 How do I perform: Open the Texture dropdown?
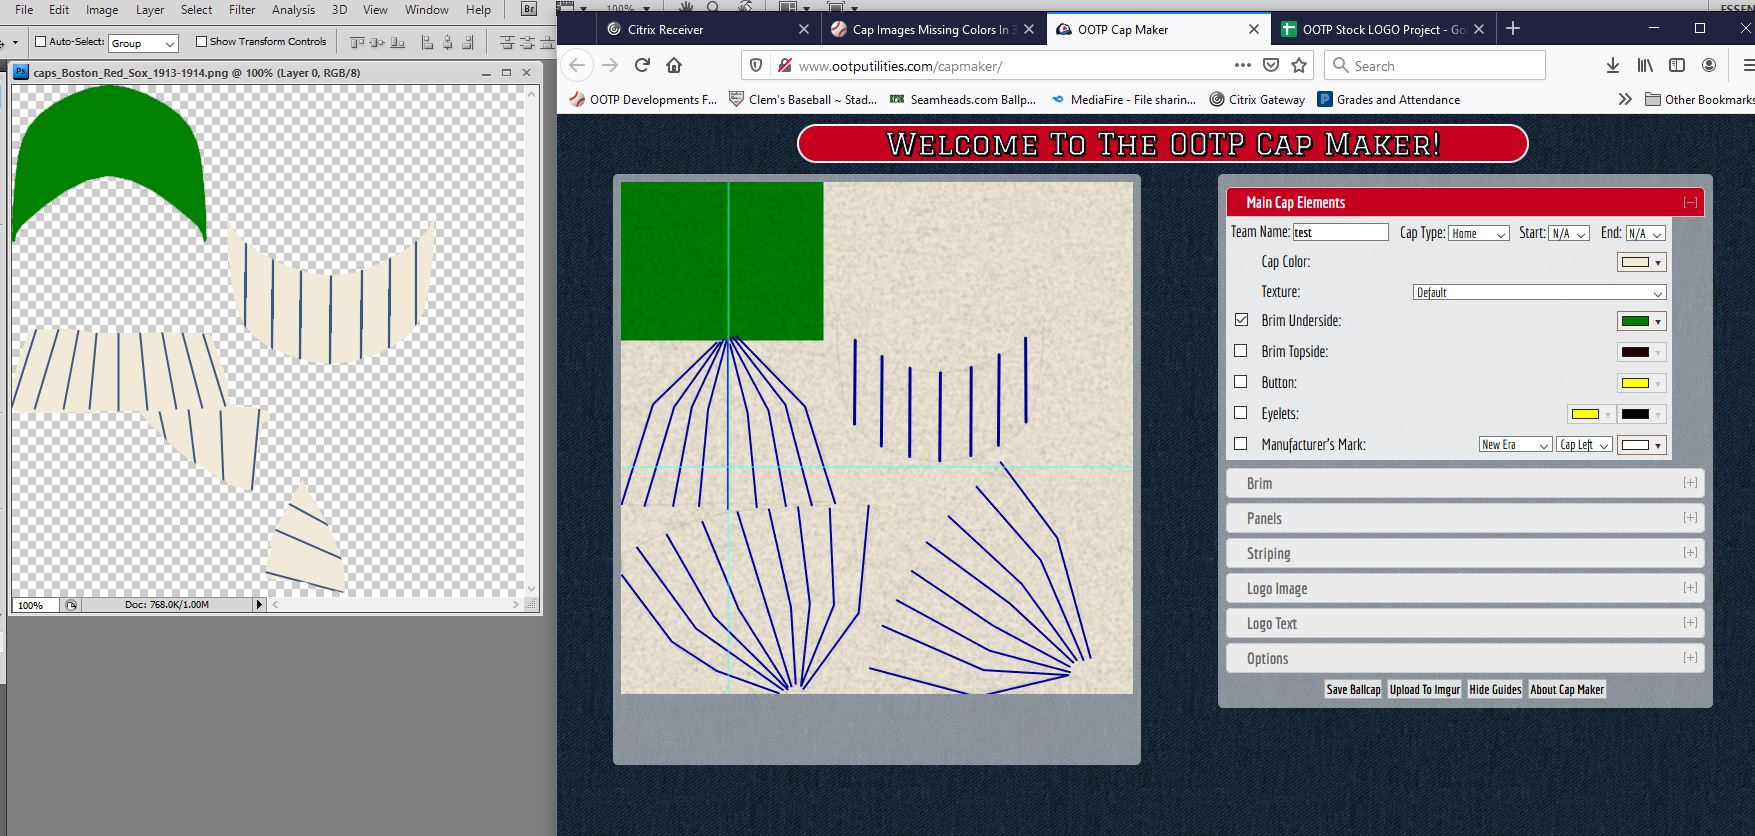tap(1538, 292)
